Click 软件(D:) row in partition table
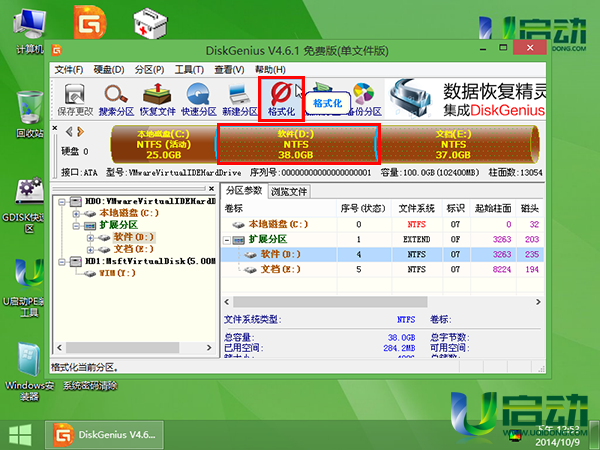 pyautogui.click(x=383, y=254)
